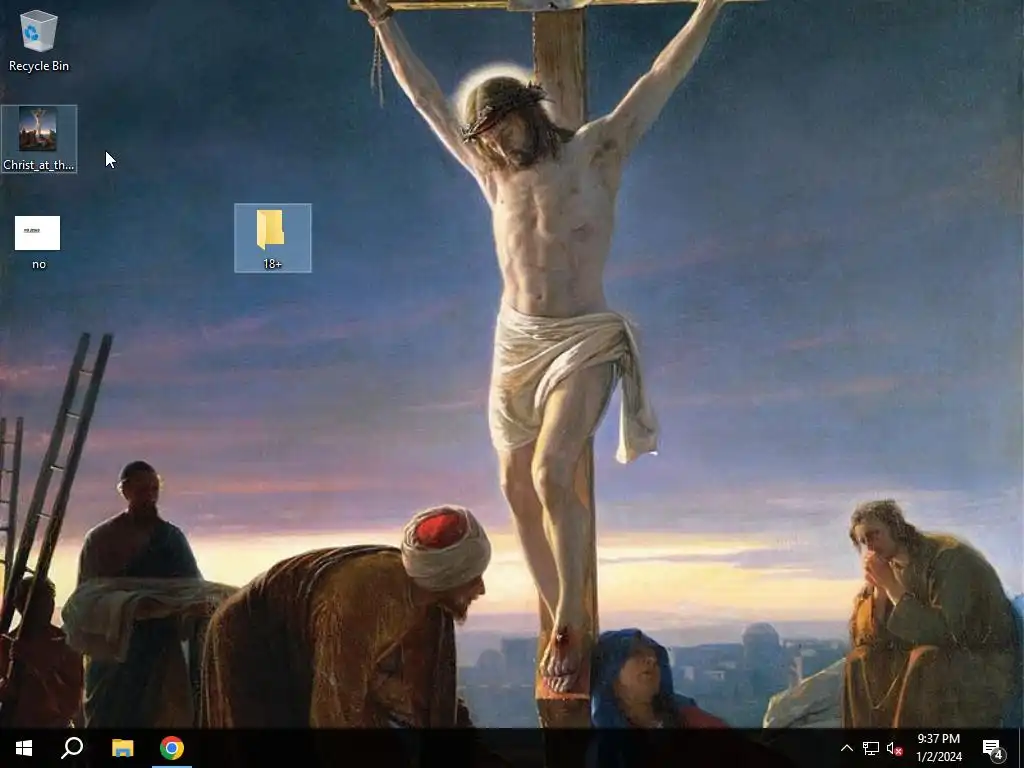Open Google Chrome from taskbar
Image resolution: width=1024 pixels, height=768 pixels.
(172, 748)
